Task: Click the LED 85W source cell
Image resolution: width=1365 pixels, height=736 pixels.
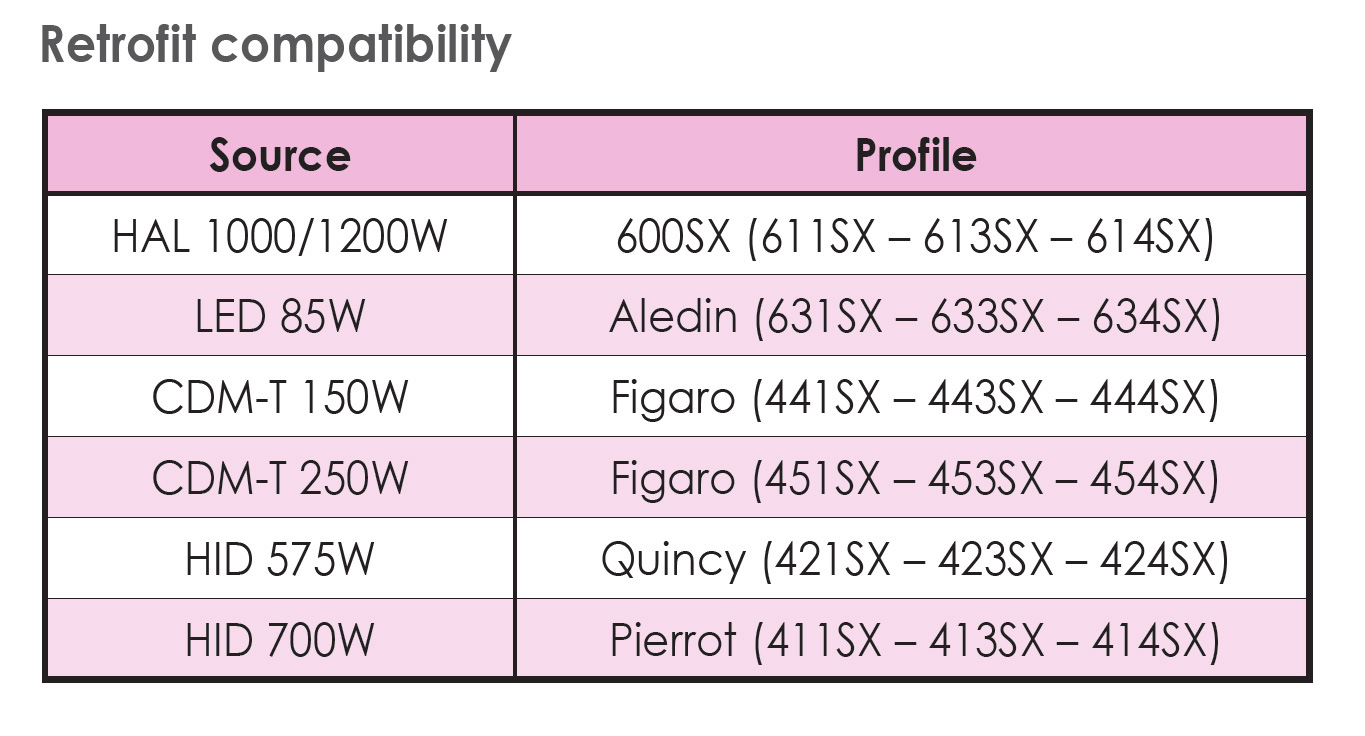Action: coord(280,317)
